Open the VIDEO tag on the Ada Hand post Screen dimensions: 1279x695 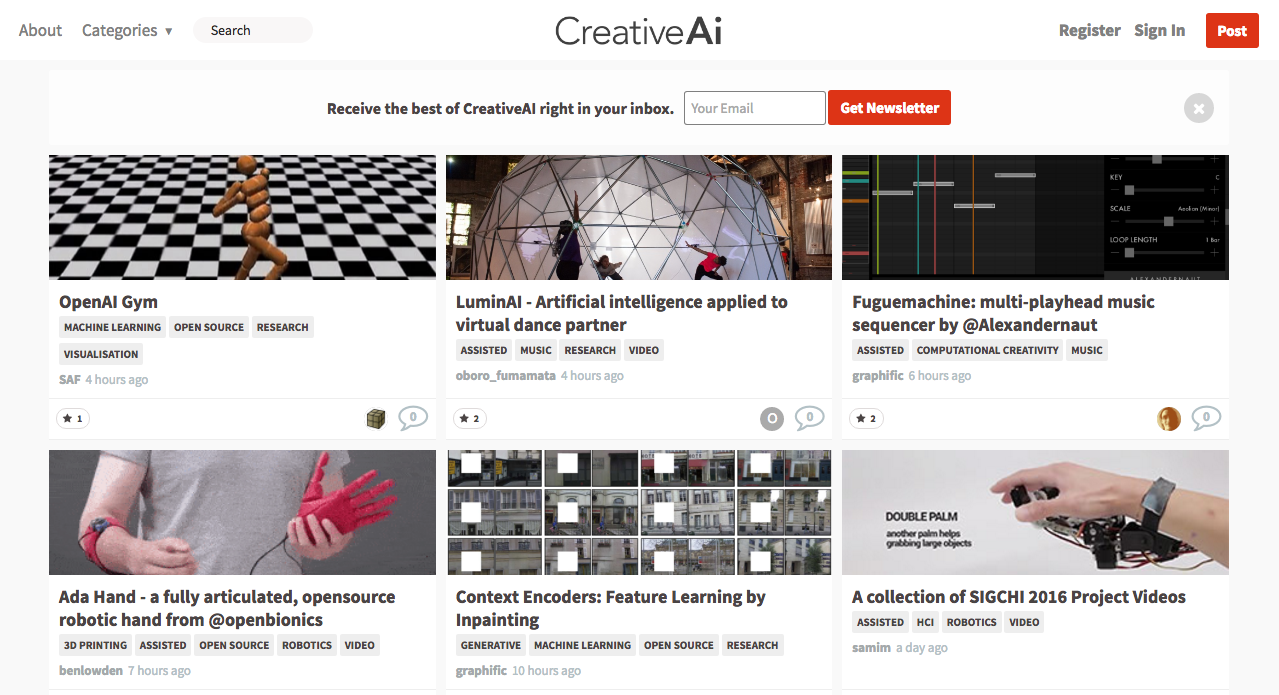[x=359, y=645]
